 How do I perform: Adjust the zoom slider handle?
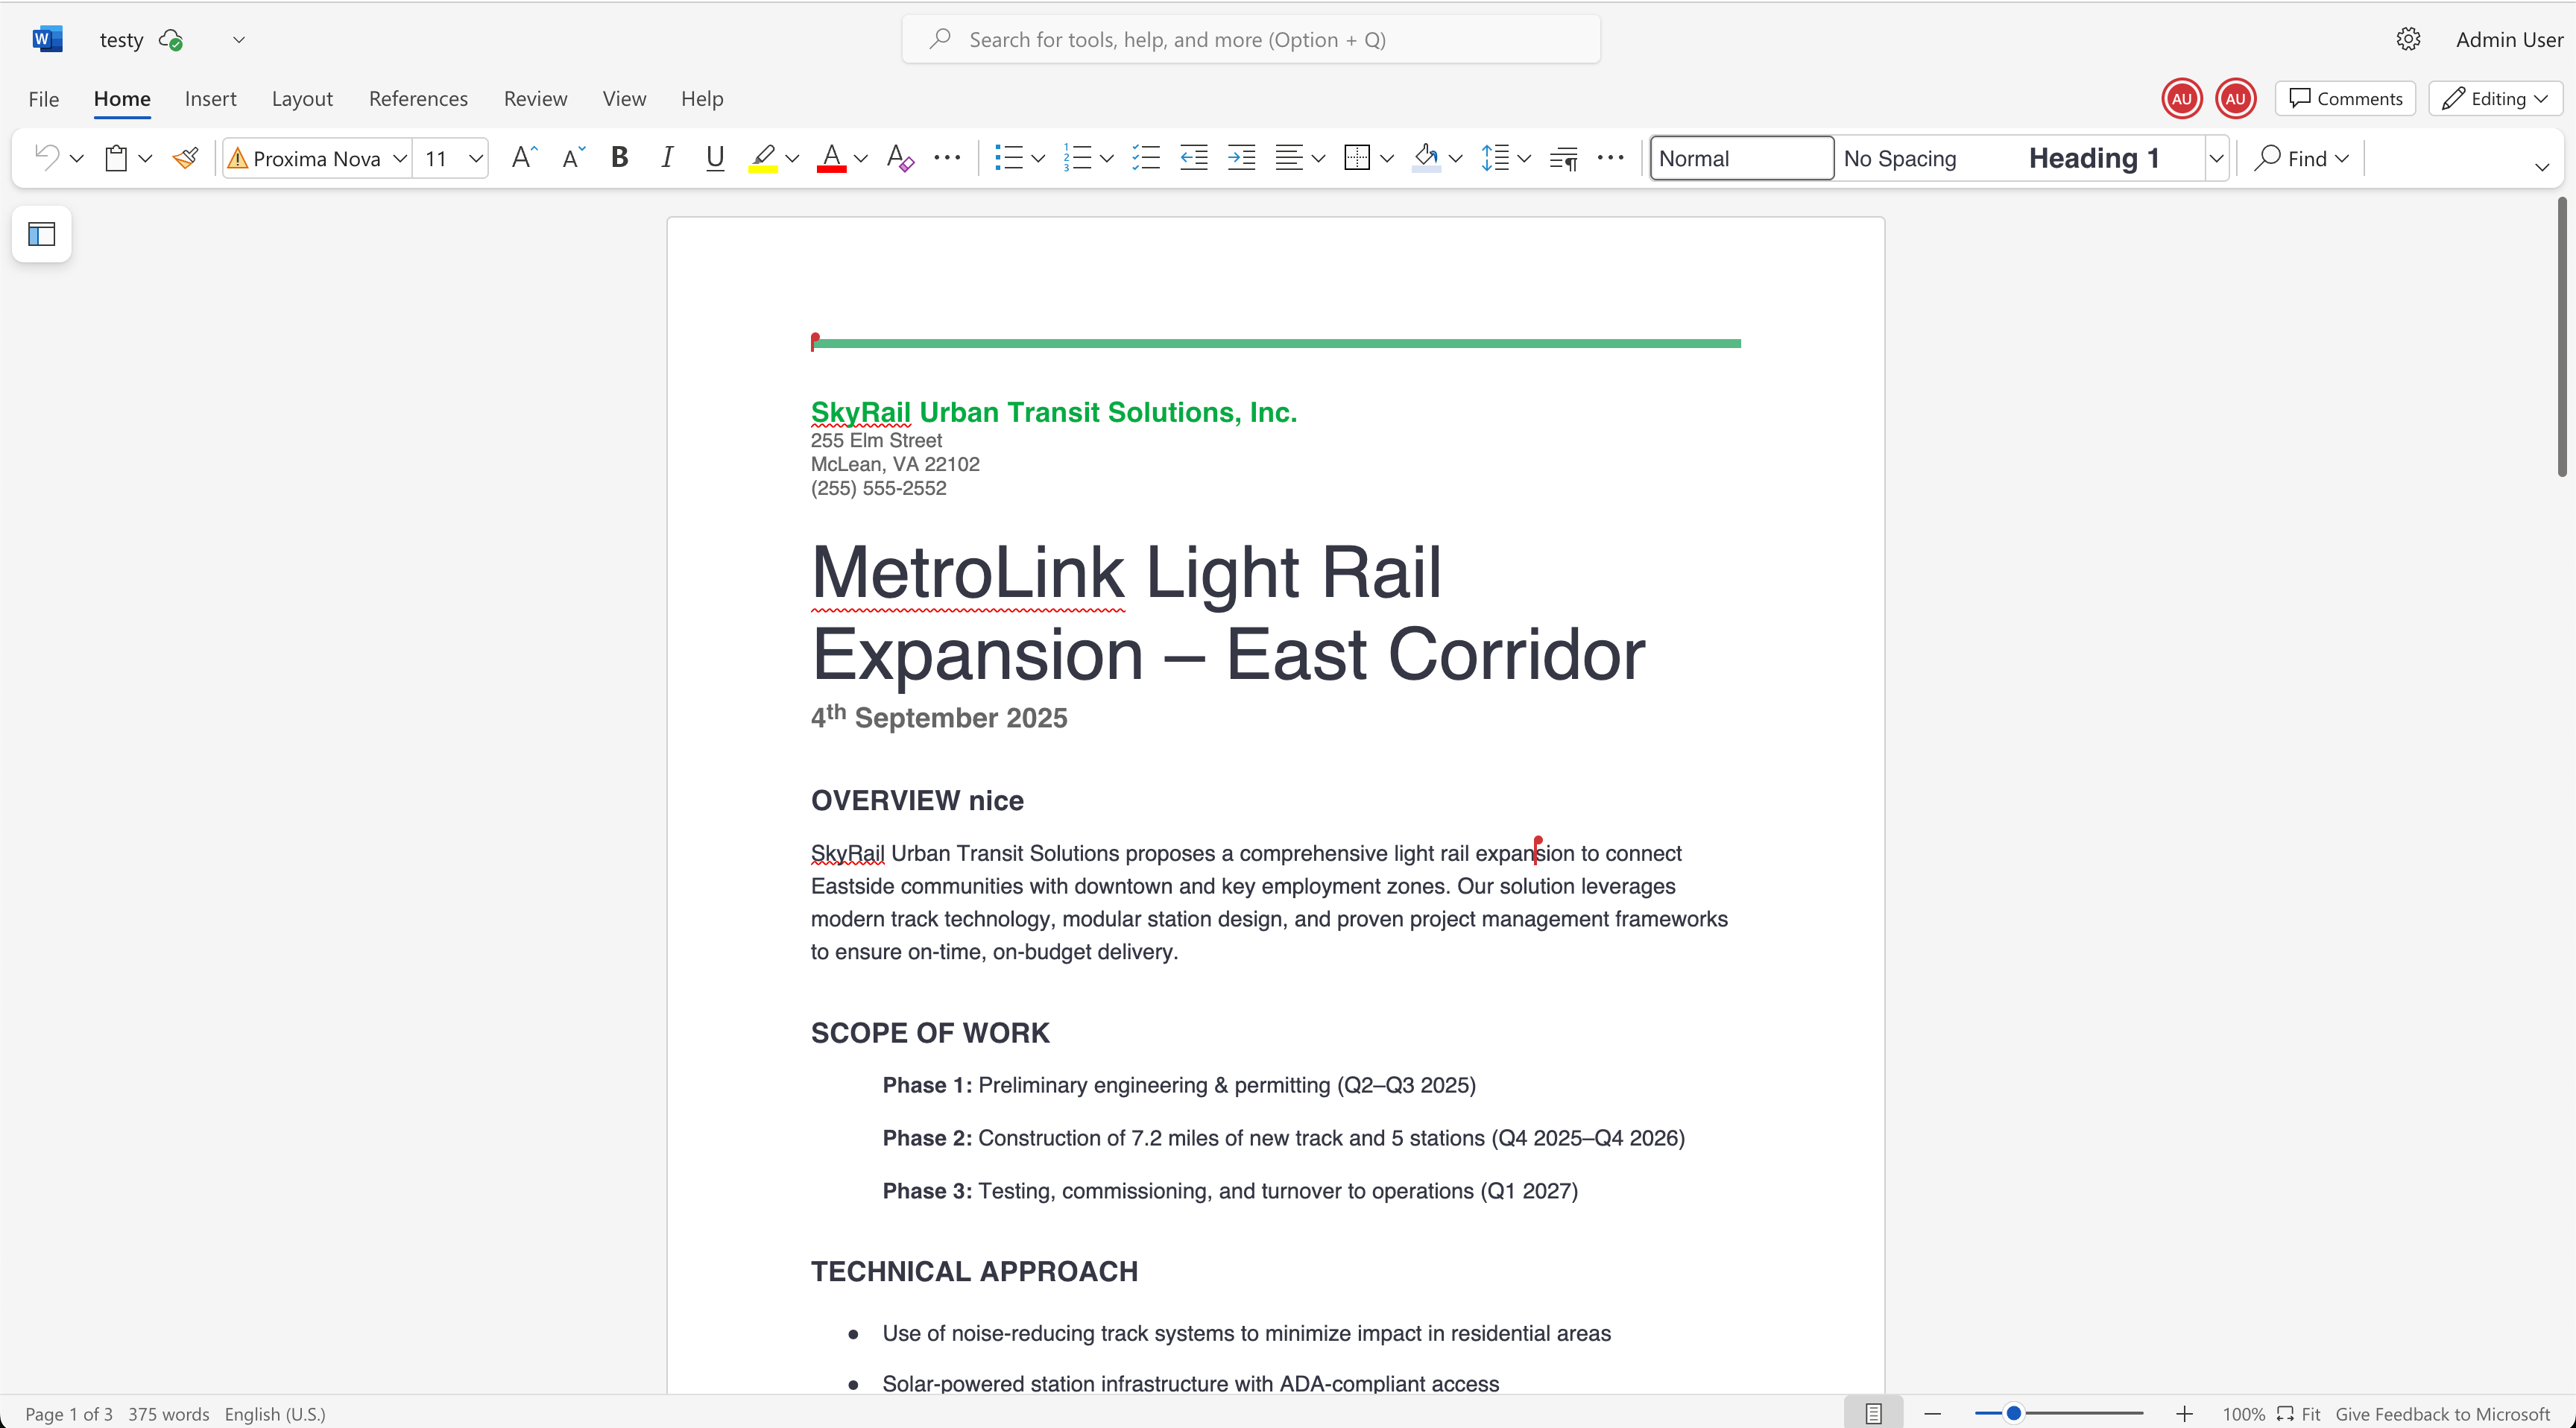(x=2014, y=1413)
